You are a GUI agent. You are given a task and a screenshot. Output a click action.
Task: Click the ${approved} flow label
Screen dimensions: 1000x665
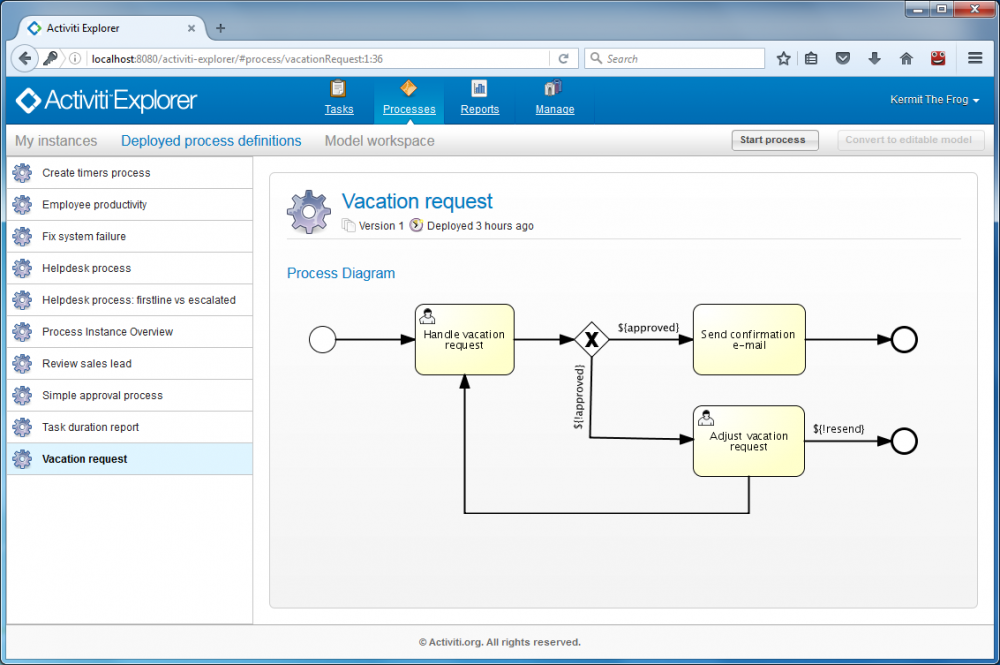[648, 328]
